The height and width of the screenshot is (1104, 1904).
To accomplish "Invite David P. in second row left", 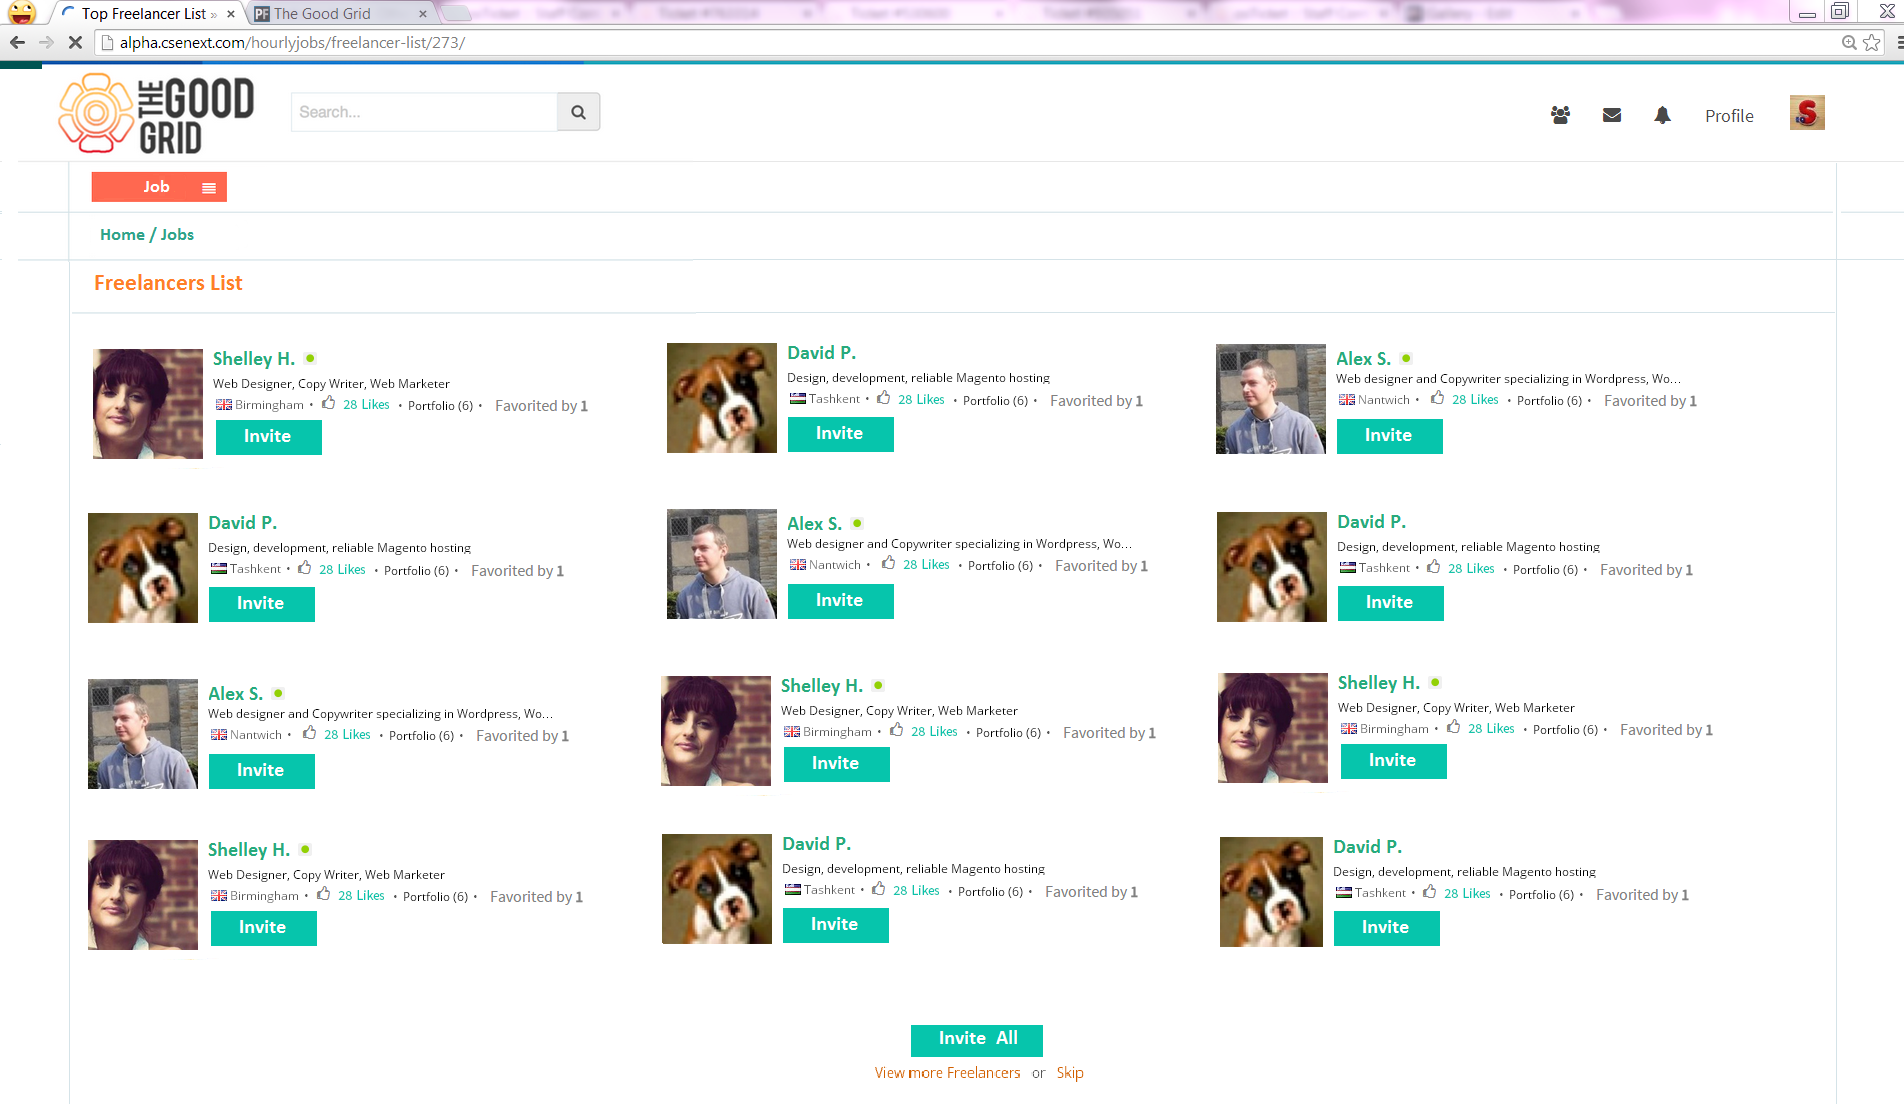I will [x=261, y=604].
